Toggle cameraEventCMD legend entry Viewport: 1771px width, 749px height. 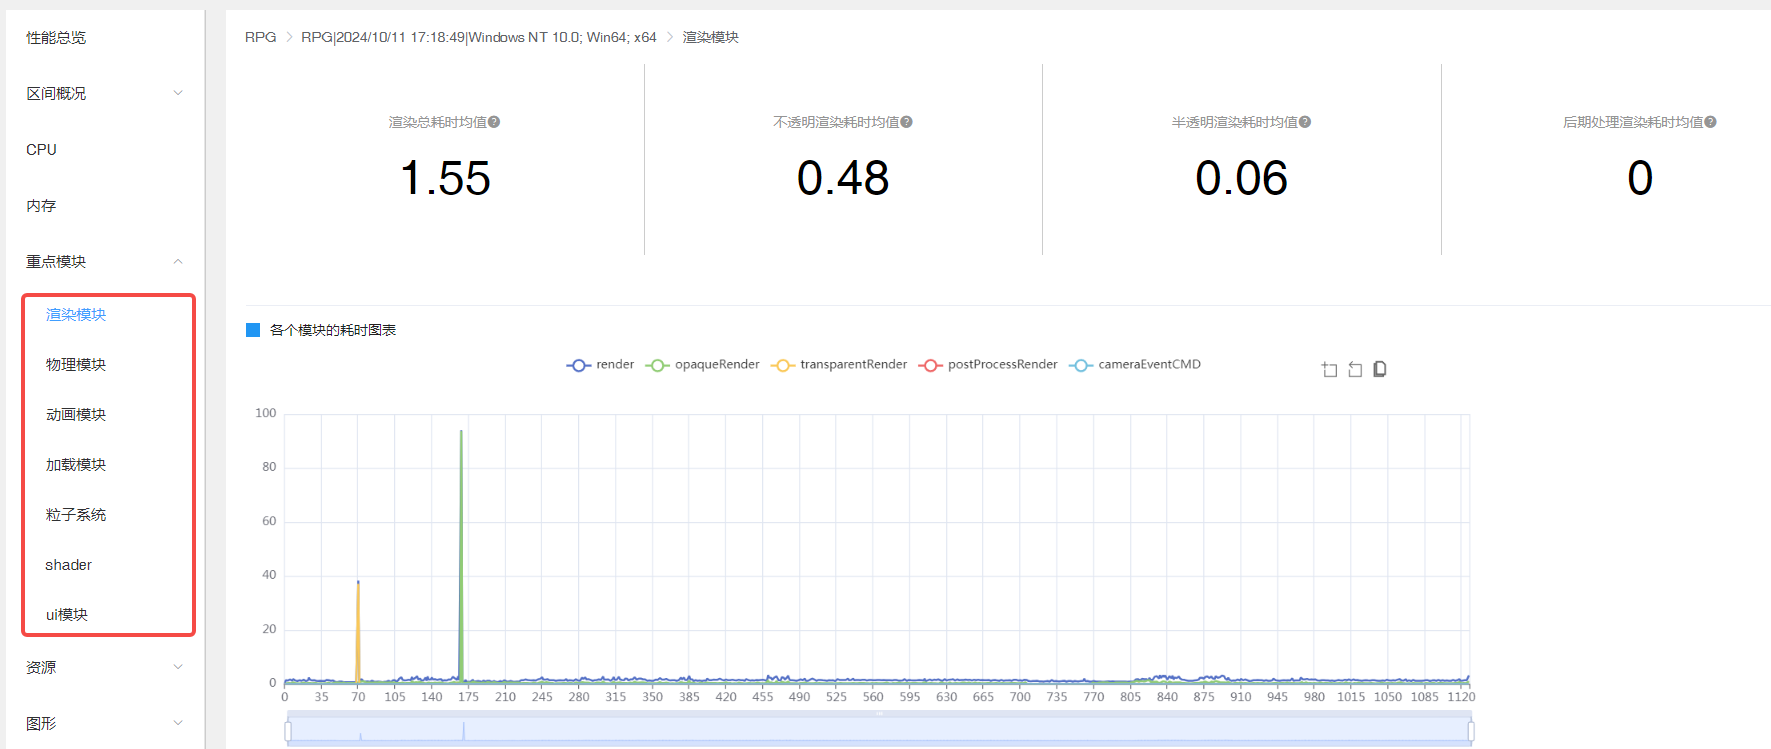coord(1135,365)
